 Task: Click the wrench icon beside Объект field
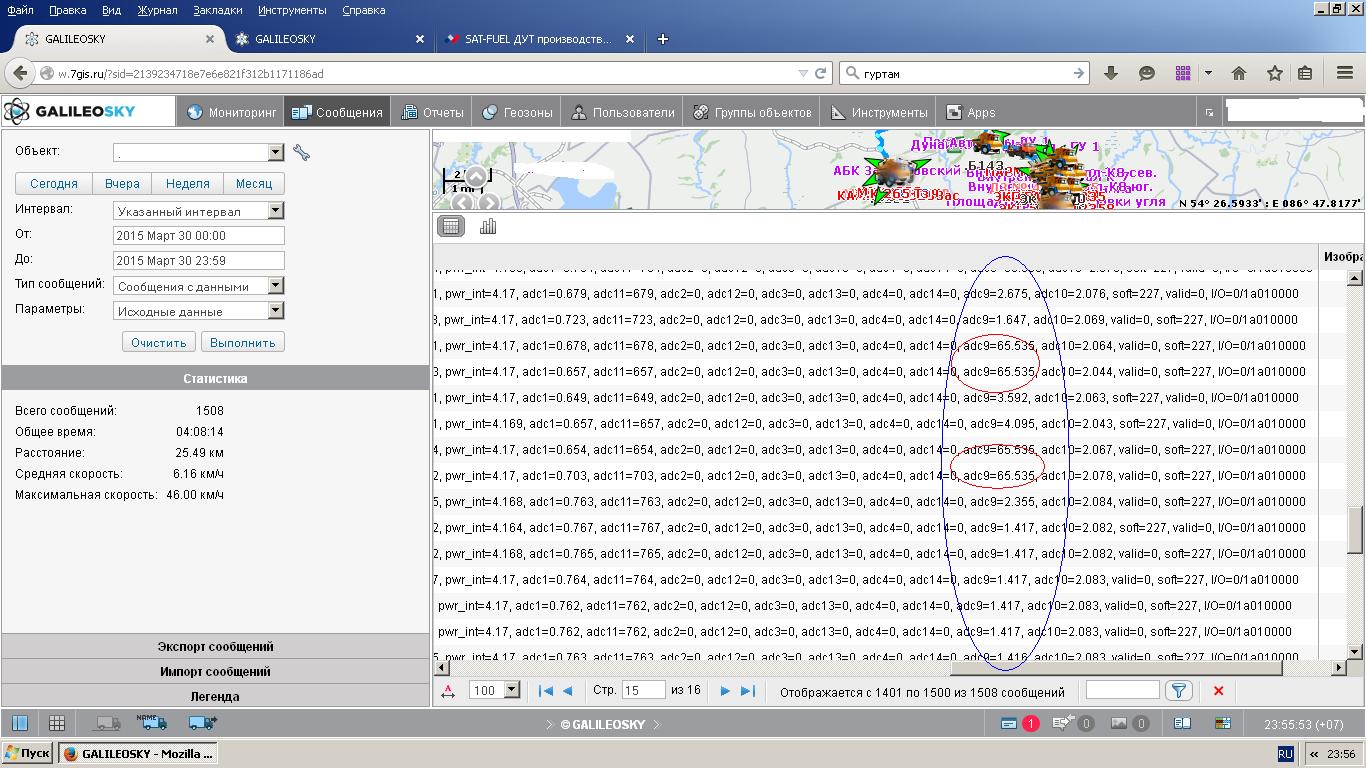[301, 153]
